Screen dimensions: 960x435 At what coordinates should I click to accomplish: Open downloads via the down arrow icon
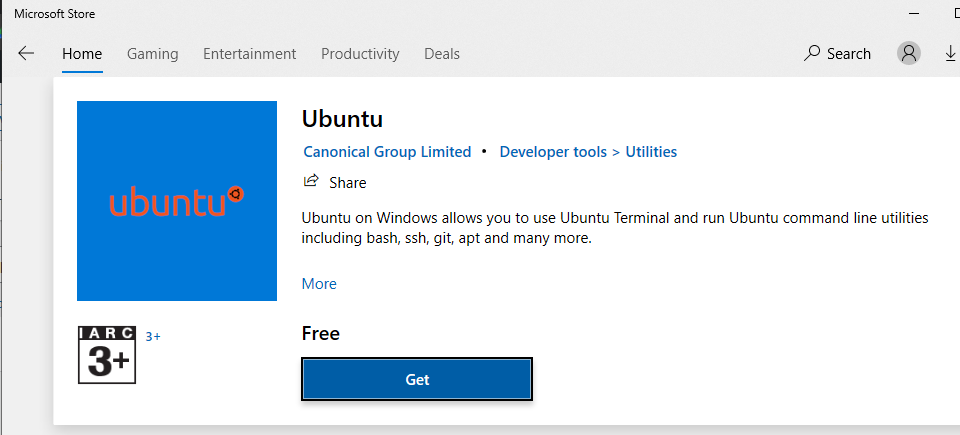(950, 54)
